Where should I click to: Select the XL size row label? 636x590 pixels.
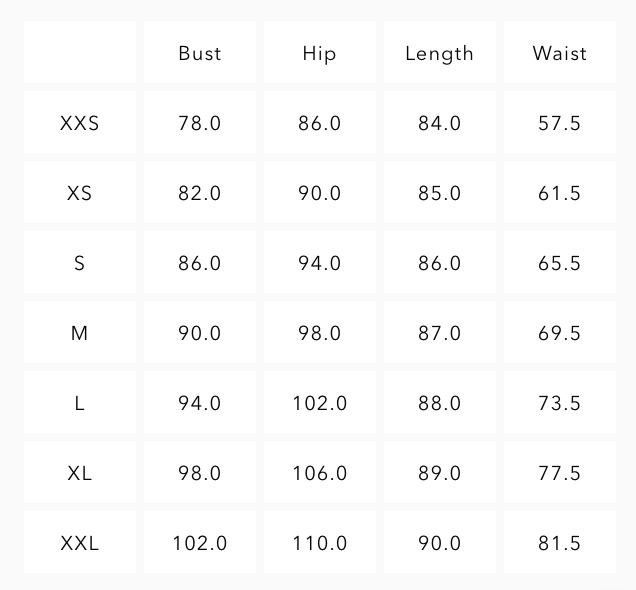[x=80, y=473]
